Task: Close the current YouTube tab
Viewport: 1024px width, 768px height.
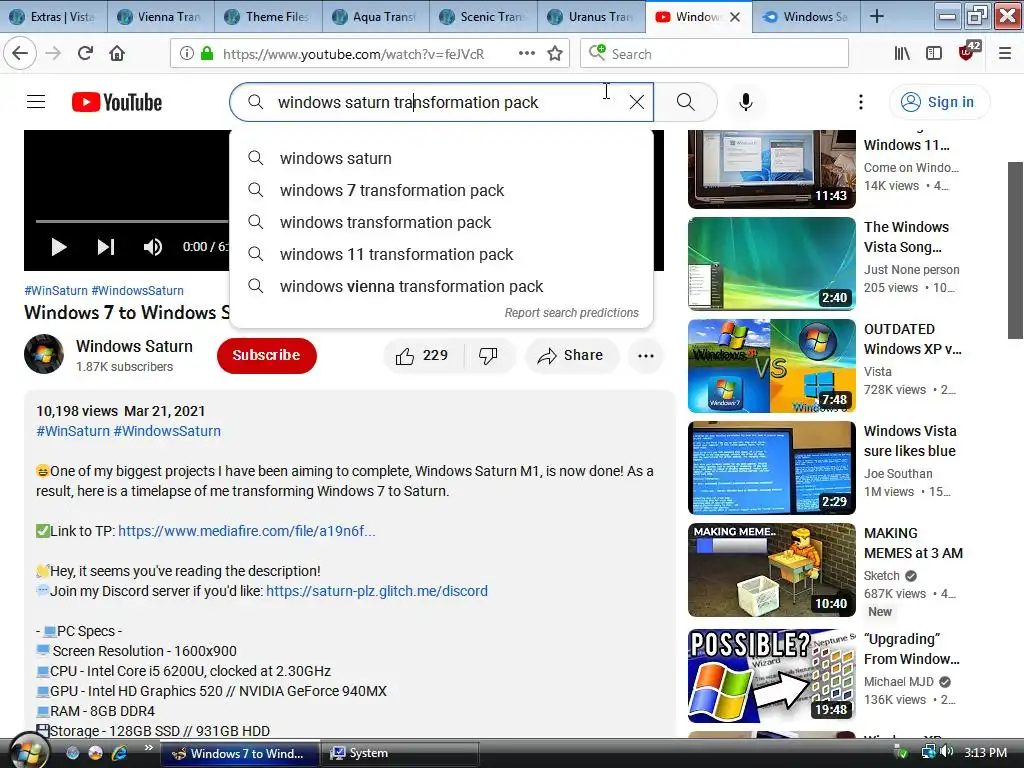Action: point(735,16)
